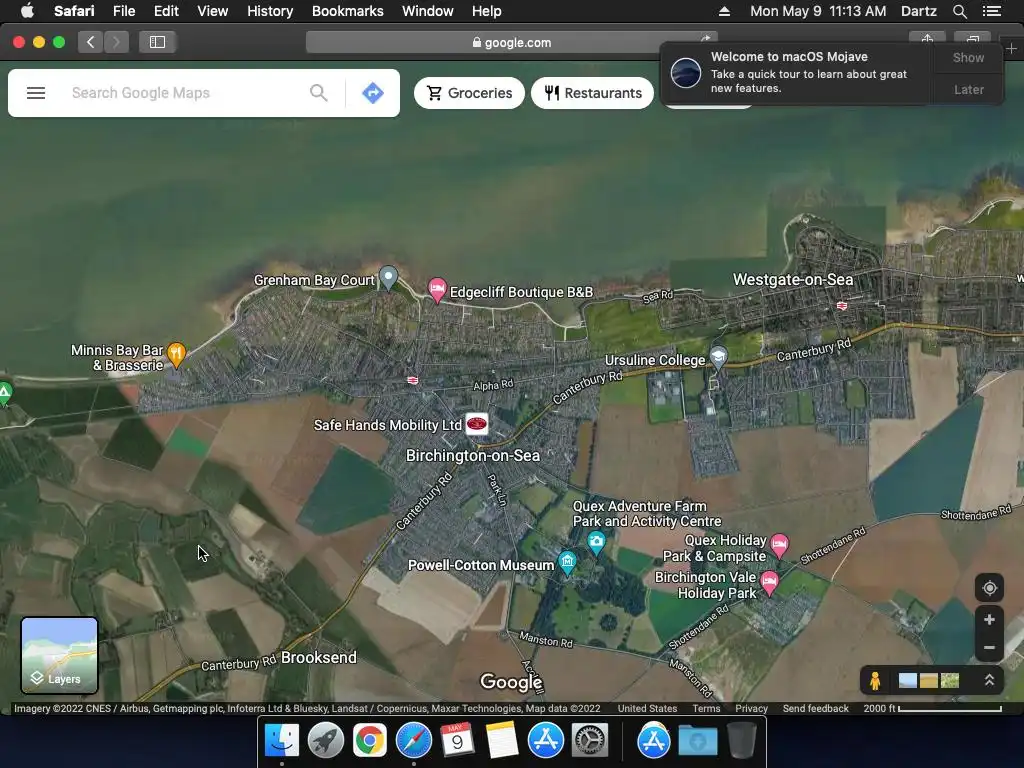Click the Birchington railway station icon
Image resolution: width=1024 pixels, height=768 pixels.
pyautogui.click(x=413, y=380)
